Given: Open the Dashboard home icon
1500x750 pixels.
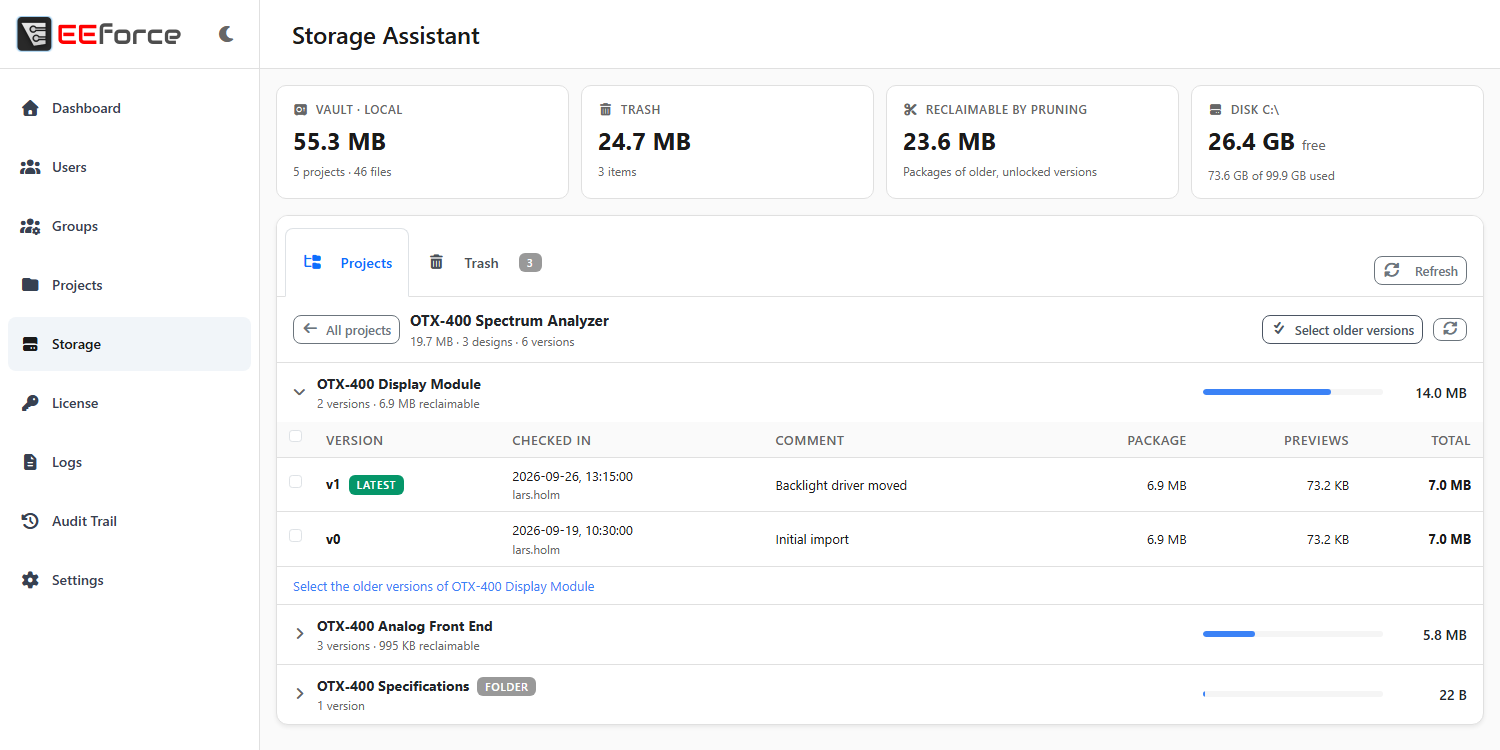Looking at the screenshot, I should coord(30,108).
